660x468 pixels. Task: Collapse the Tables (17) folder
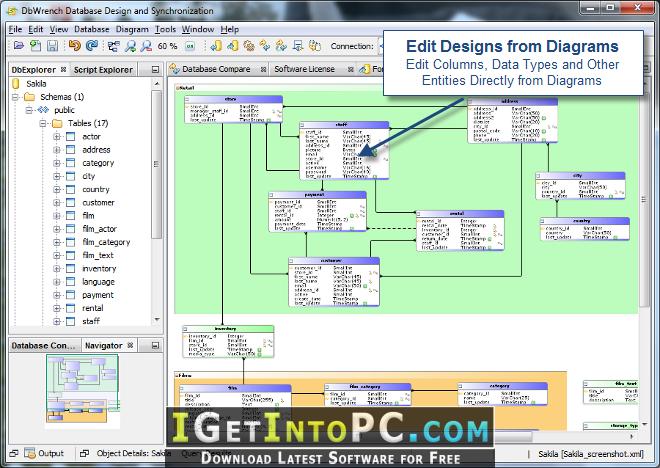(x=43, y=123)
